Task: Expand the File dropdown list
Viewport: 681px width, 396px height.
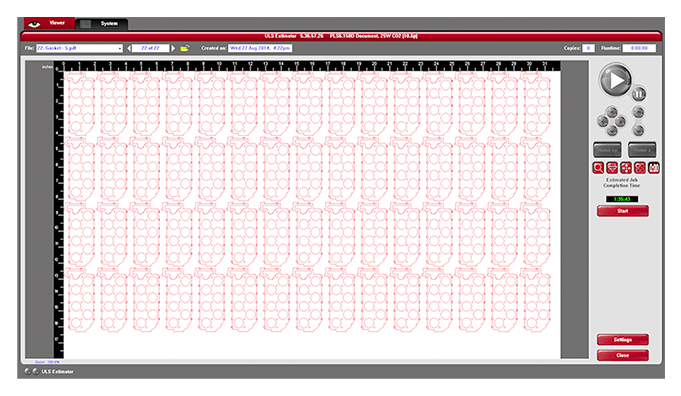Action: 120,48
